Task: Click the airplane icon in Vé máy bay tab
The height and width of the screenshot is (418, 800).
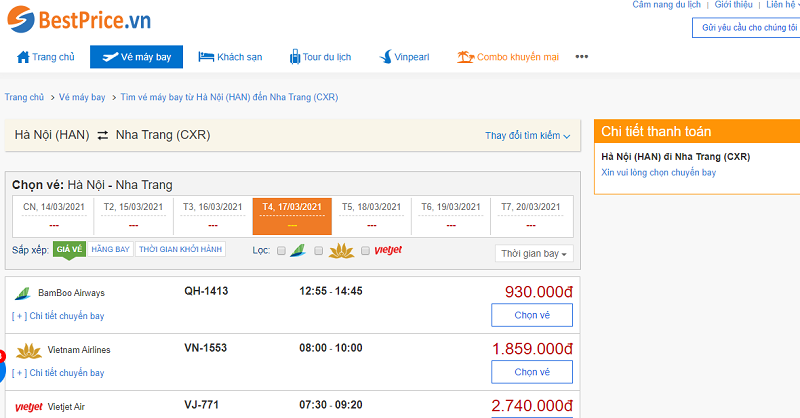Action: 110,57
